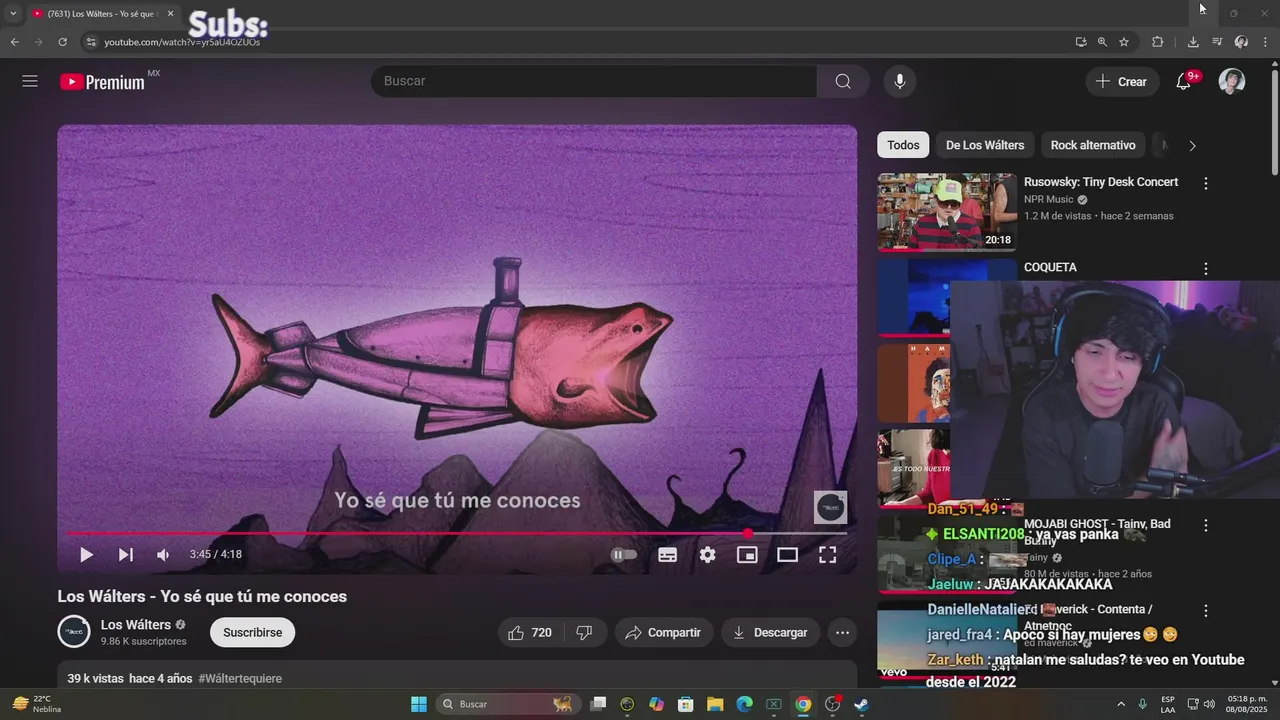Toggle the autoplay switch

point(623,555)
